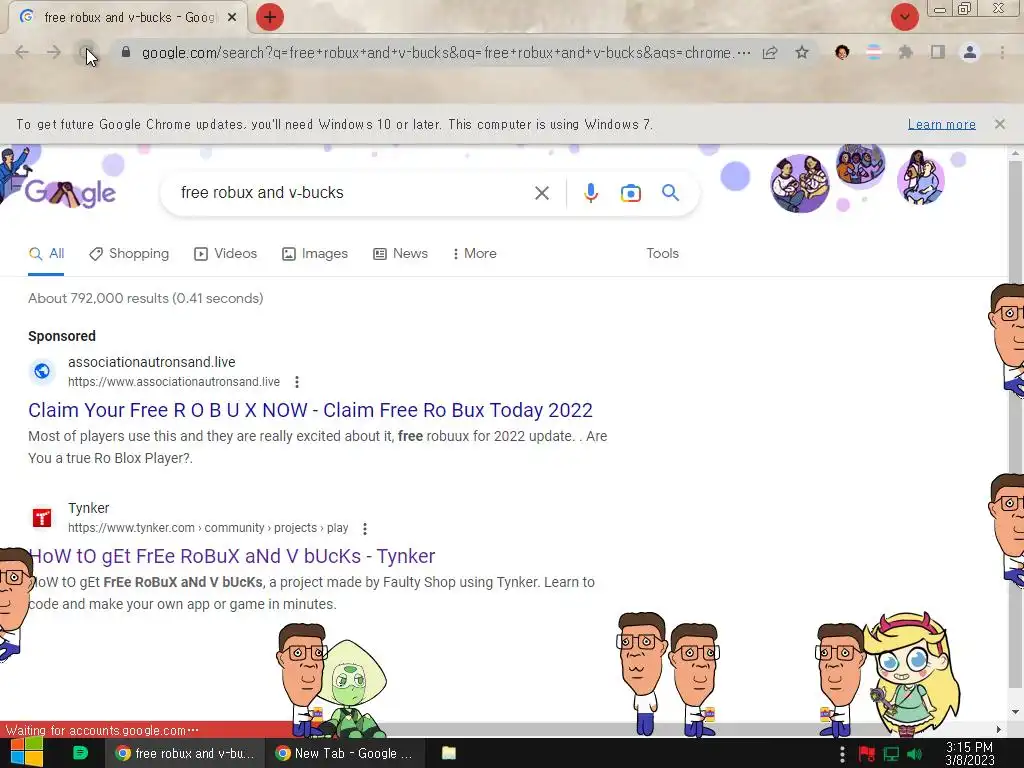Click the Tynker red T favicon
This screenshot has width=1024, height=768.
tap(42, 518)
